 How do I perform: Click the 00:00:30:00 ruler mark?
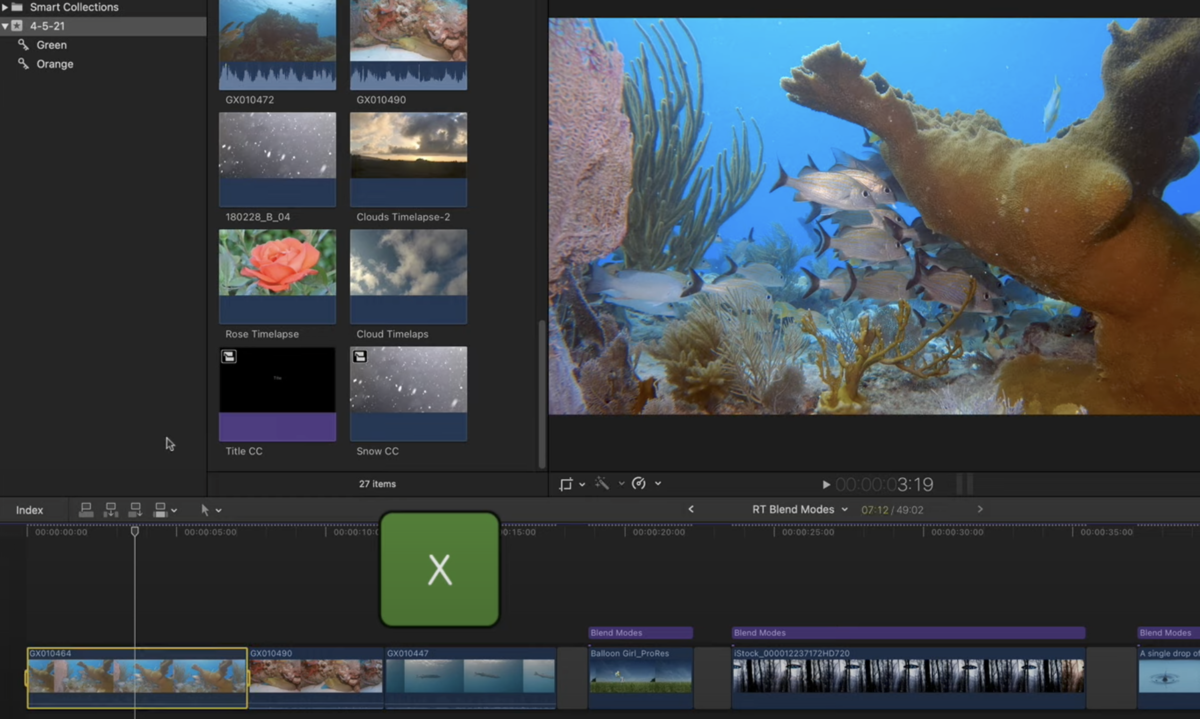point(957,533)
